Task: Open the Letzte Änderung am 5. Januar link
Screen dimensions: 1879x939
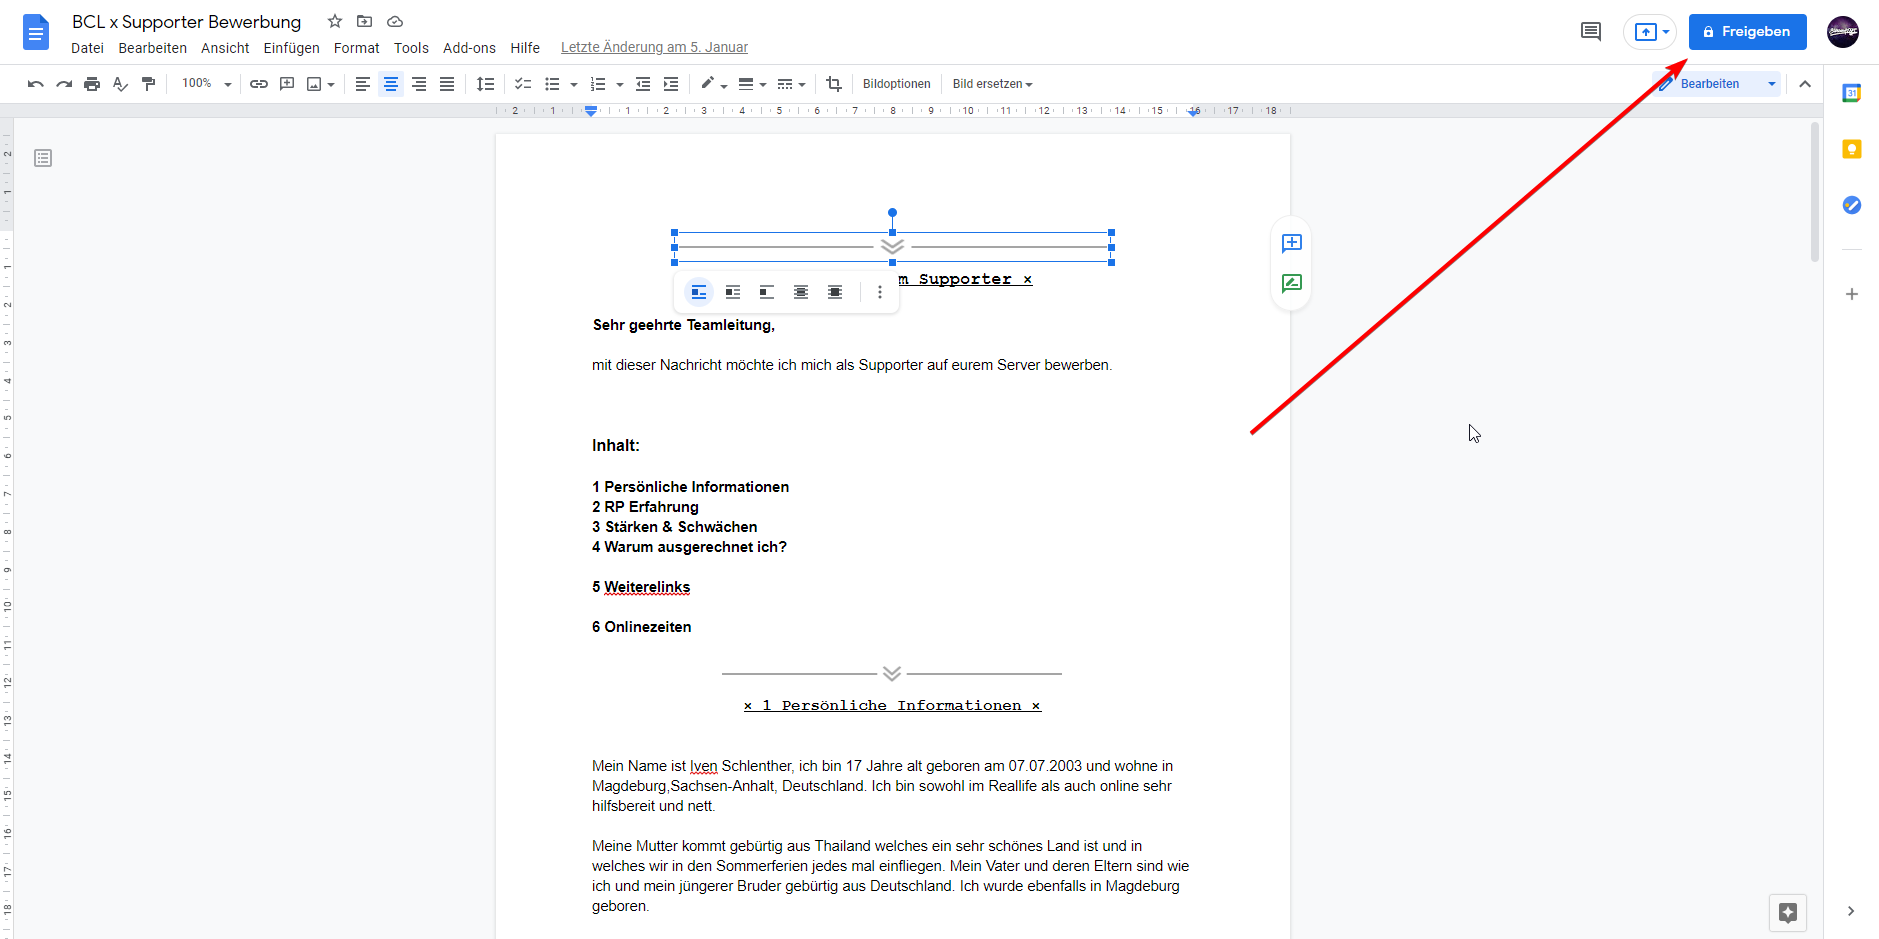Action: [654, 47]
